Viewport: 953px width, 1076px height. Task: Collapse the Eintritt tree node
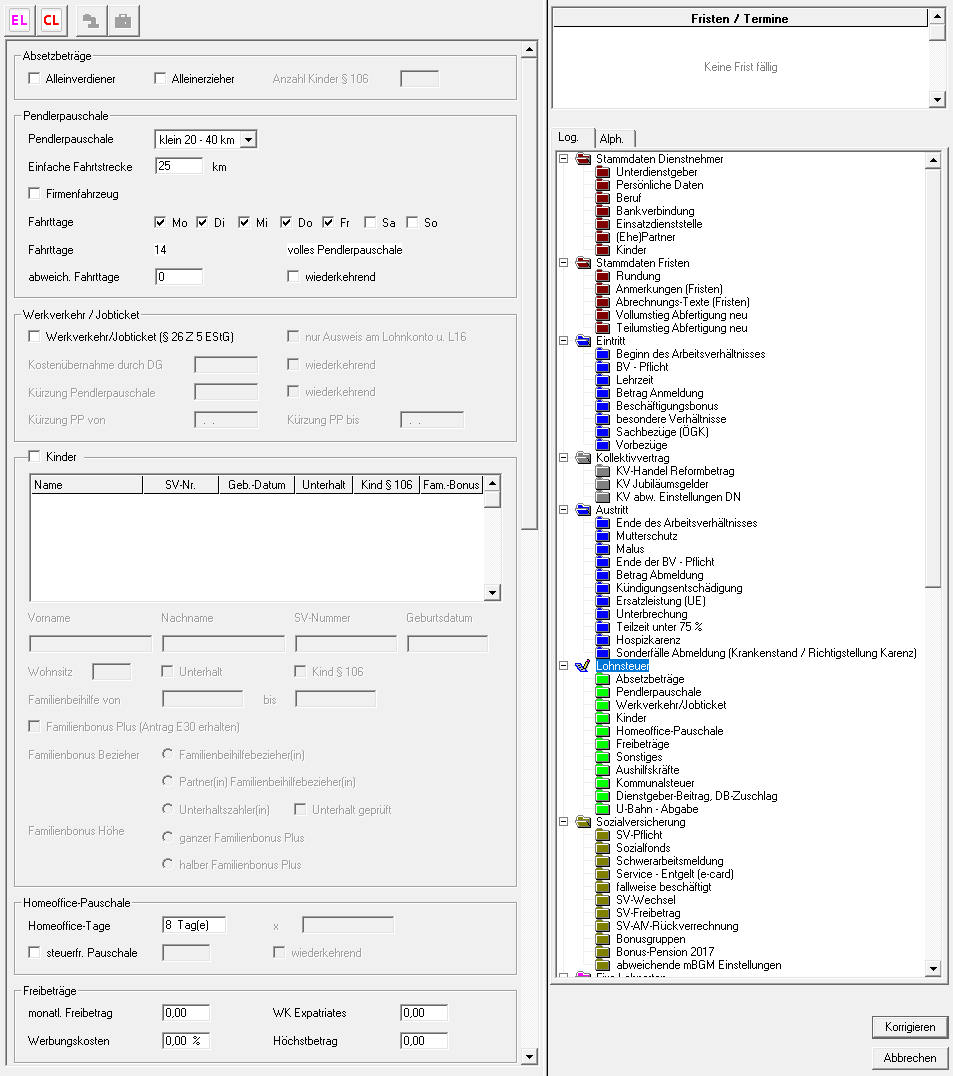(x=563, y=341)
